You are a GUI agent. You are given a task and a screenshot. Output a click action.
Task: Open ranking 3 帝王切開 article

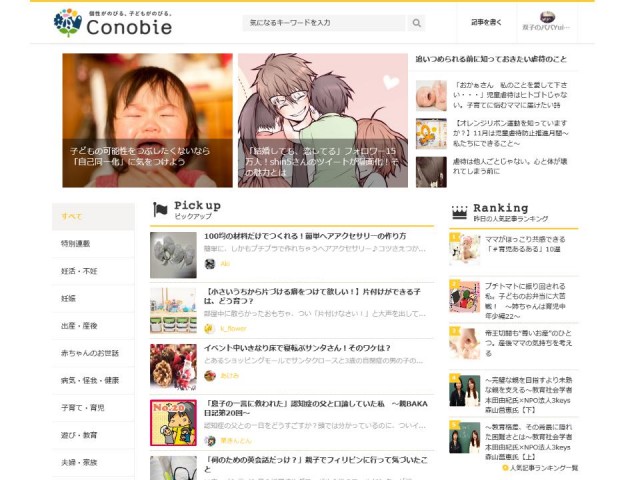click(528, 343)
